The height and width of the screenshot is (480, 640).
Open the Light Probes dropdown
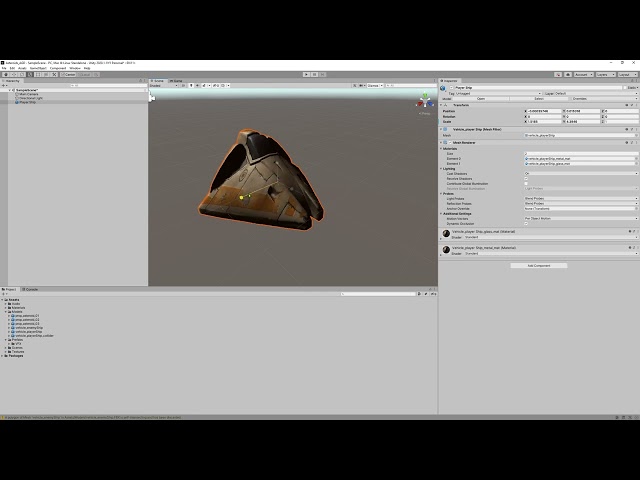click(x=581, y=198)
